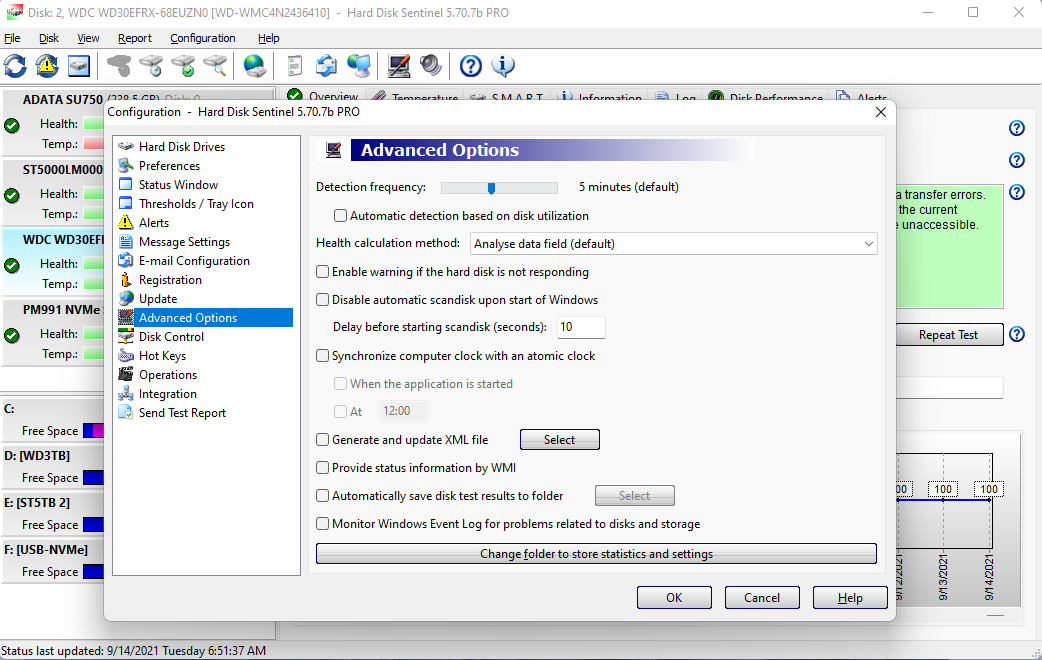Enable automatically save disk test results
The height and width of the screenshot is (660, 1042).
[x=322, y=496]
